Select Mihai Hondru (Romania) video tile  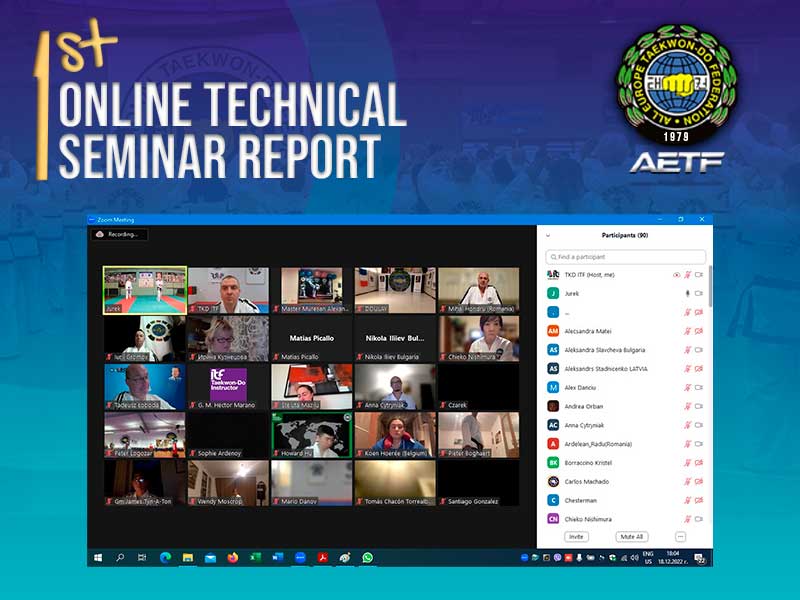click(x=479, y=290)
